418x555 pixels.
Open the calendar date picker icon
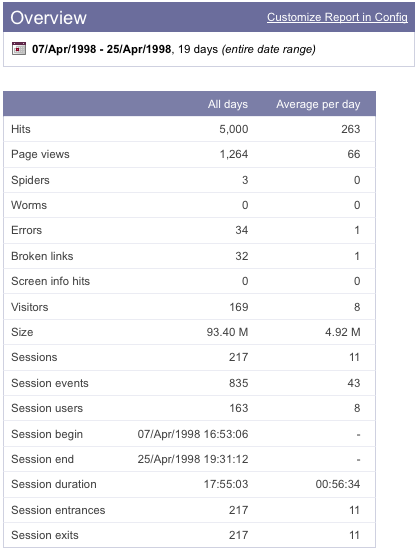pyautogui.click(x=19, y=48)
